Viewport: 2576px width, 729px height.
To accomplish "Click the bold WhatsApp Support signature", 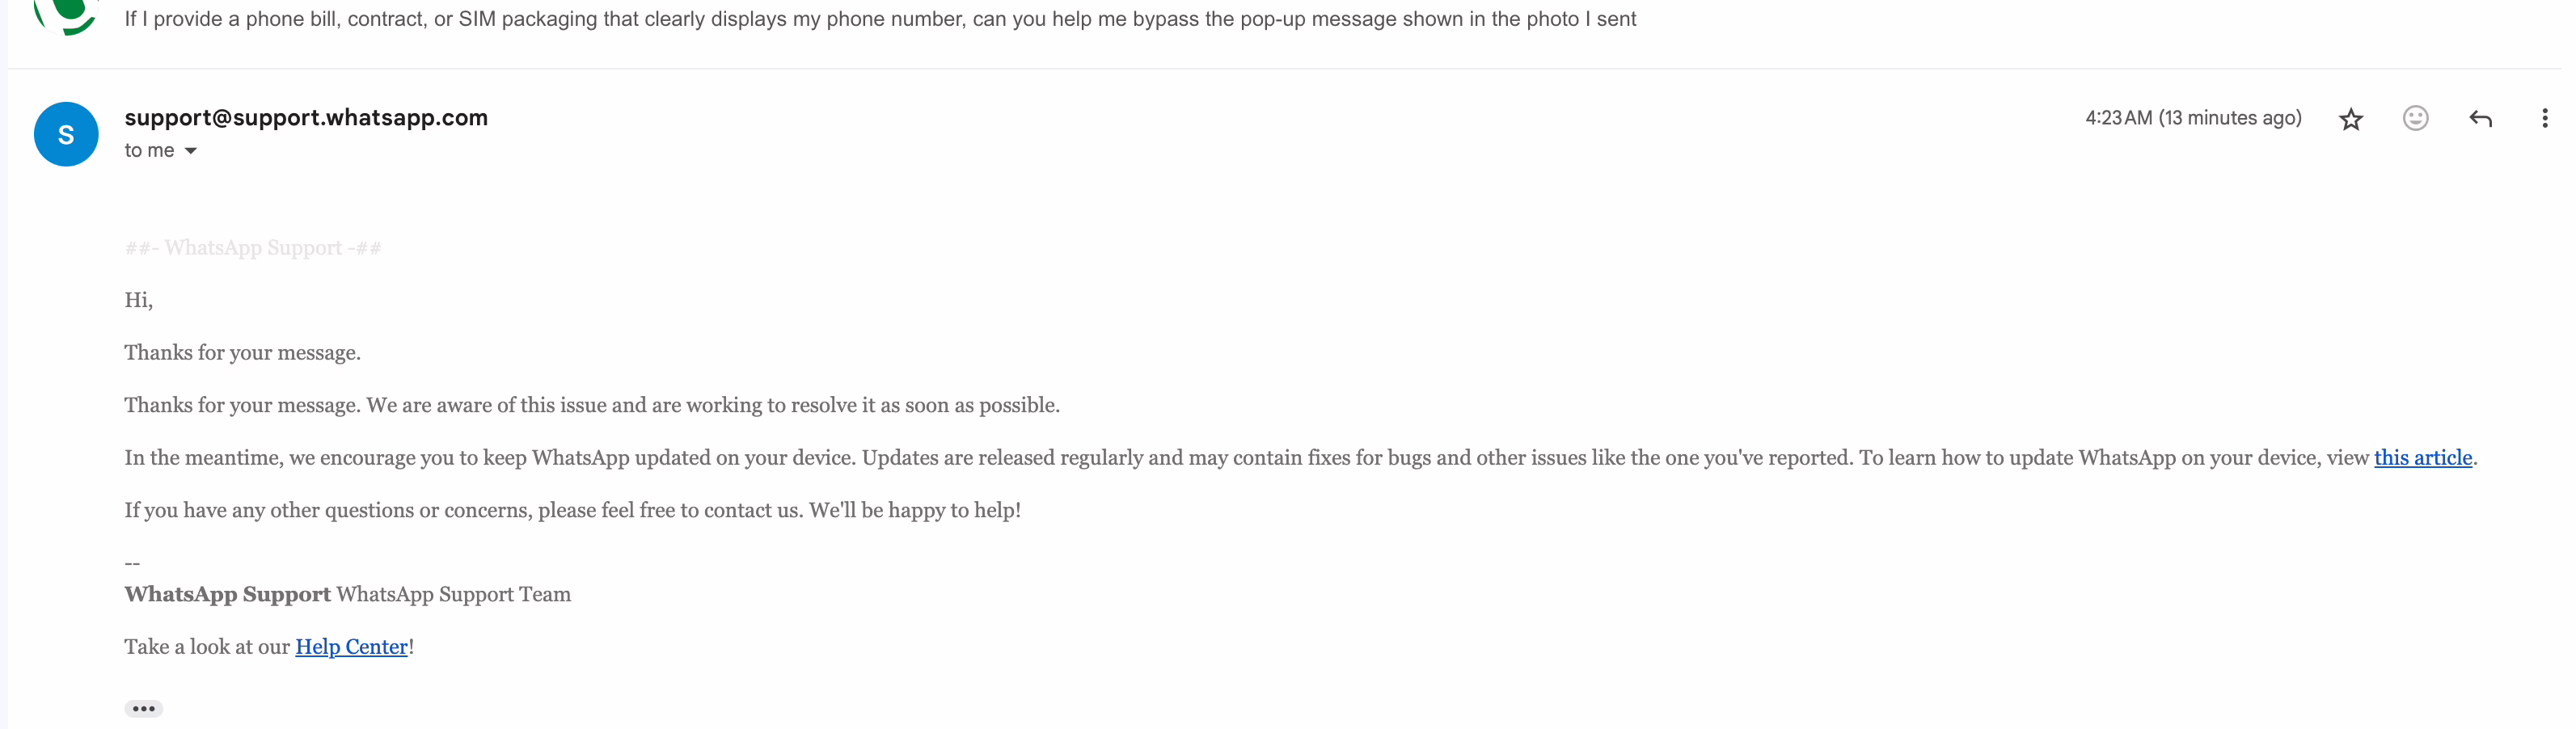I will (x=227, y=594).
